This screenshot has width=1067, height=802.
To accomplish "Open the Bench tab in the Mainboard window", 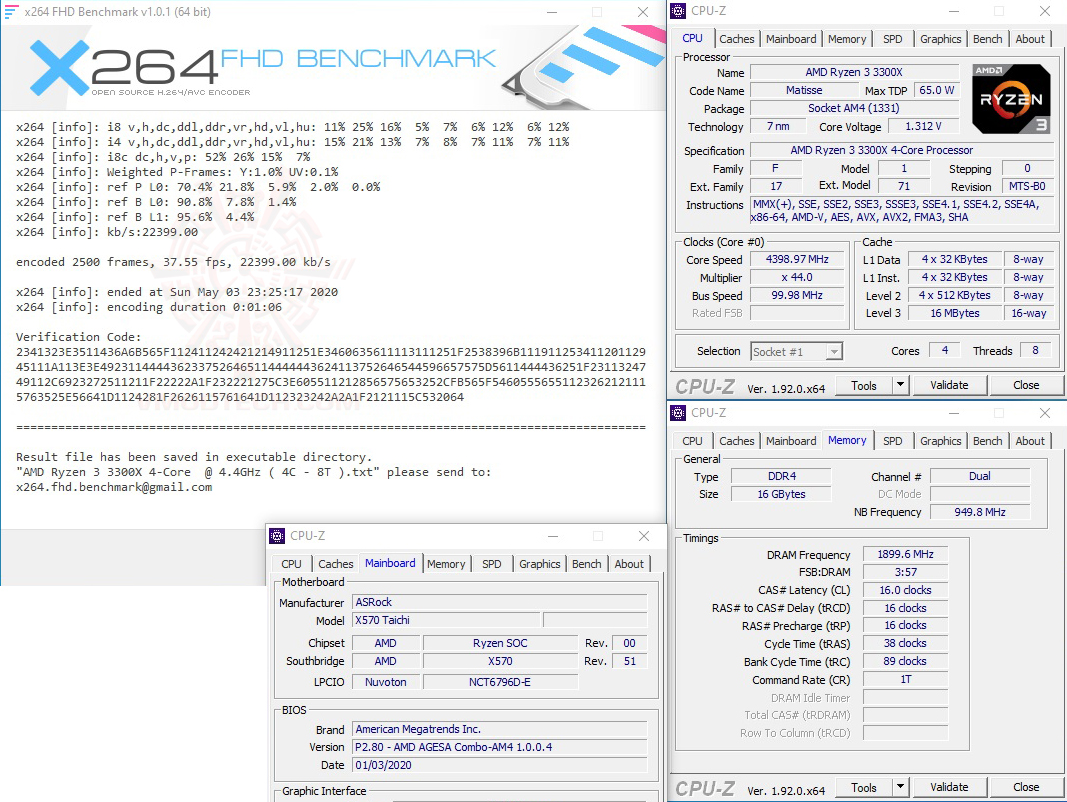I will point(587,565).
